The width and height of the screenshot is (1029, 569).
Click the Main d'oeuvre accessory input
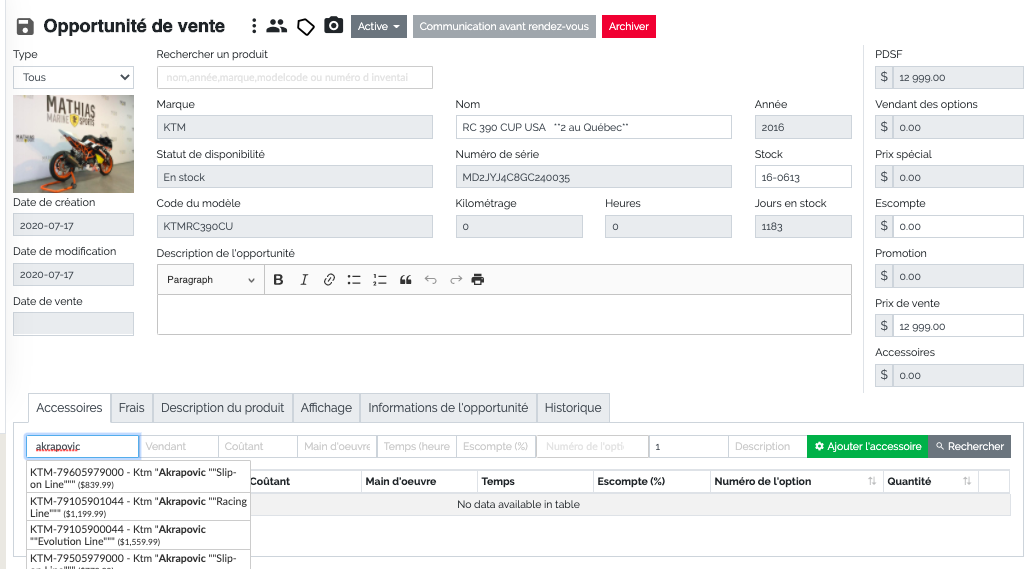point(337,446)
